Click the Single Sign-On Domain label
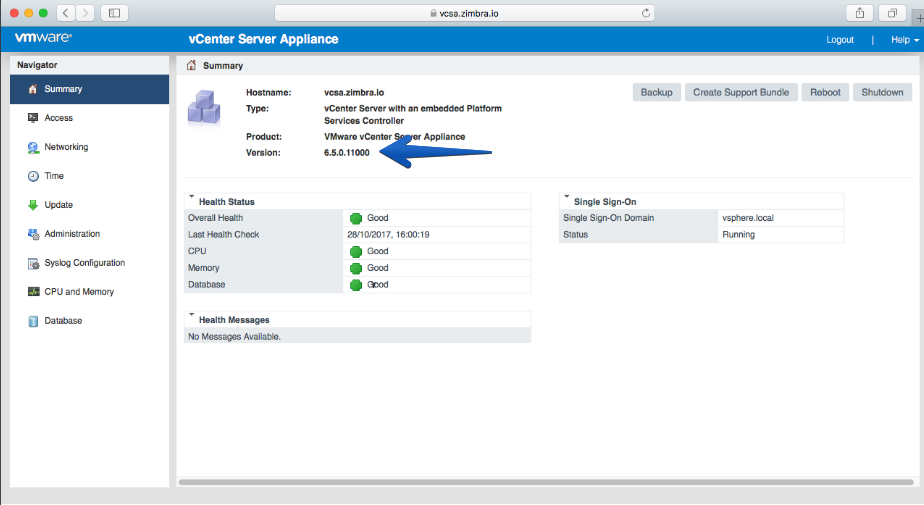Viewport: 924px width, 505px height. coord(608,218)
